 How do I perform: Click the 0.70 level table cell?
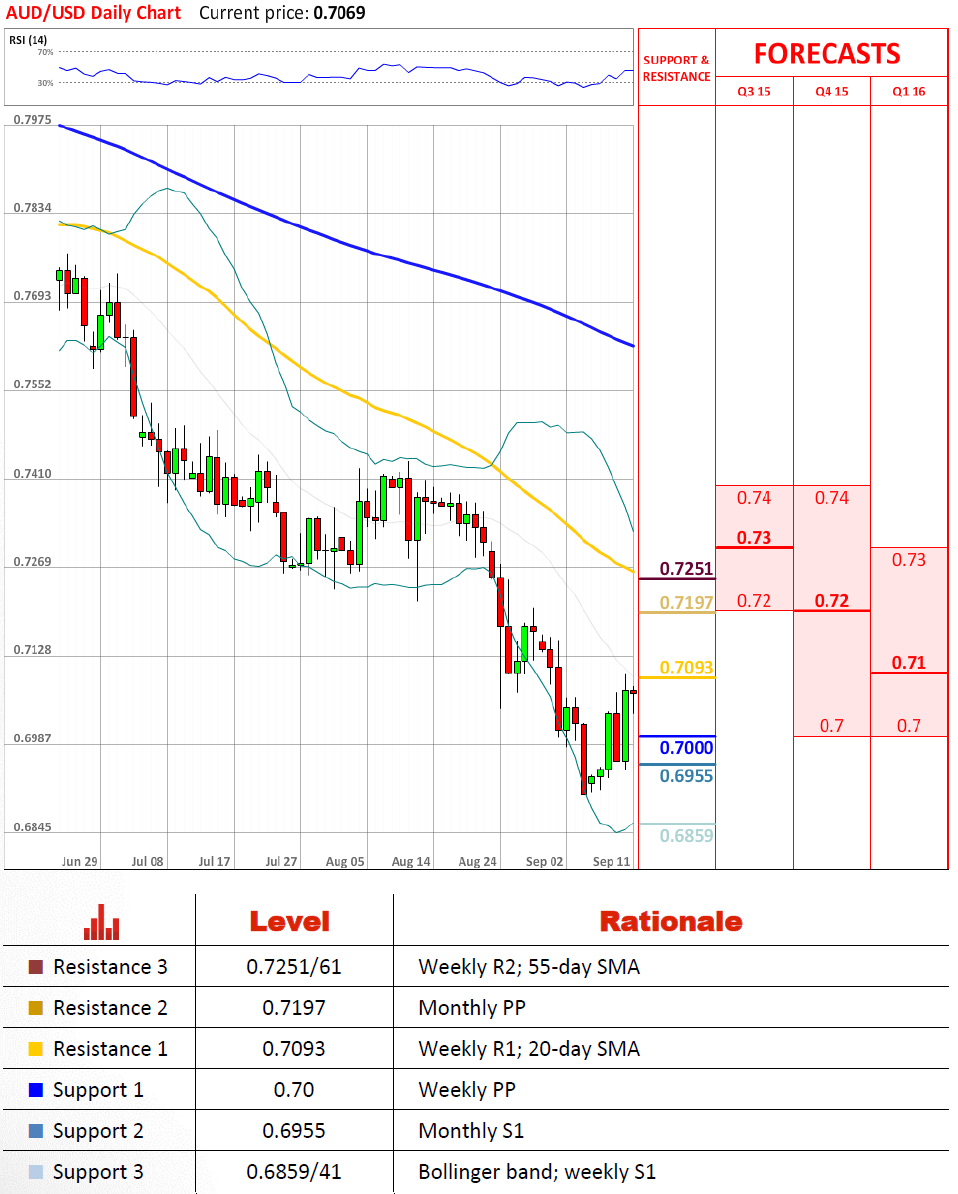point(294,1090)
